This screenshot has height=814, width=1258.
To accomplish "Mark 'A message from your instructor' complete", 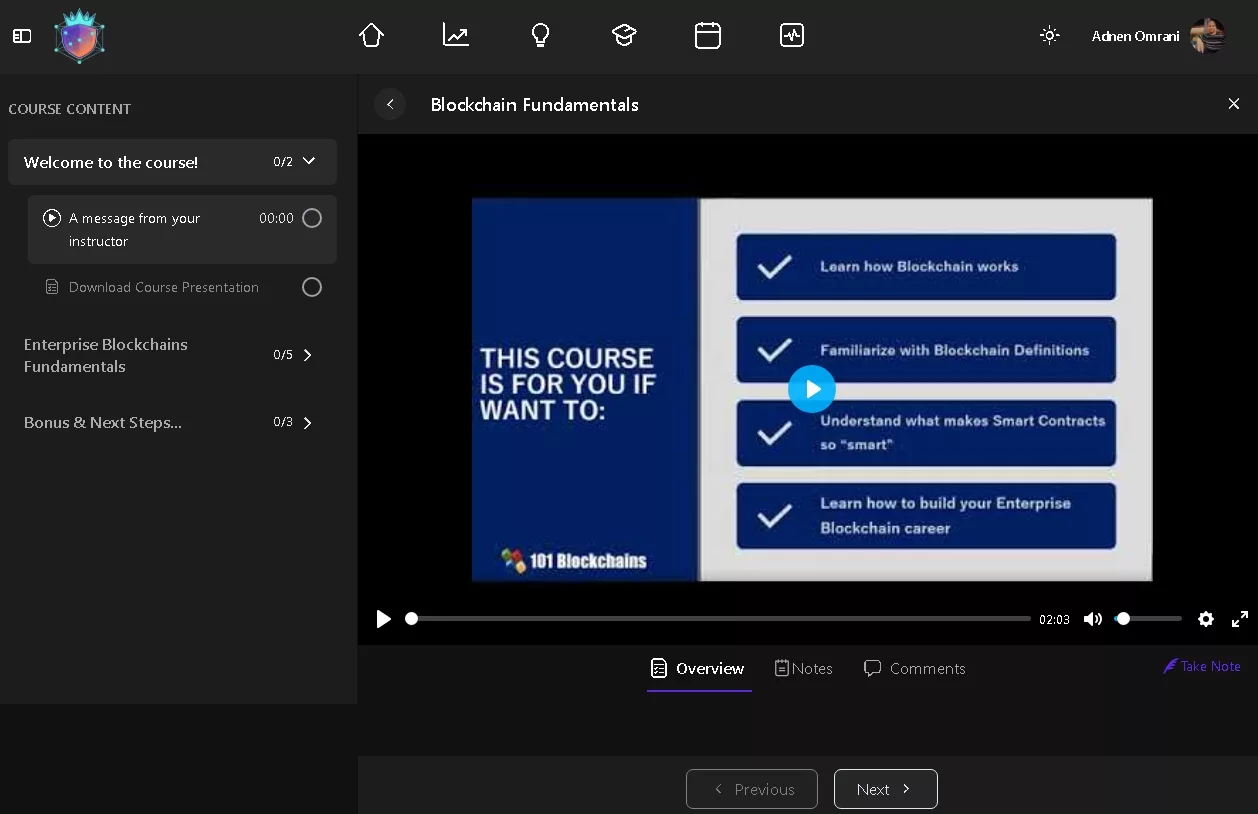I will [312, 218].
